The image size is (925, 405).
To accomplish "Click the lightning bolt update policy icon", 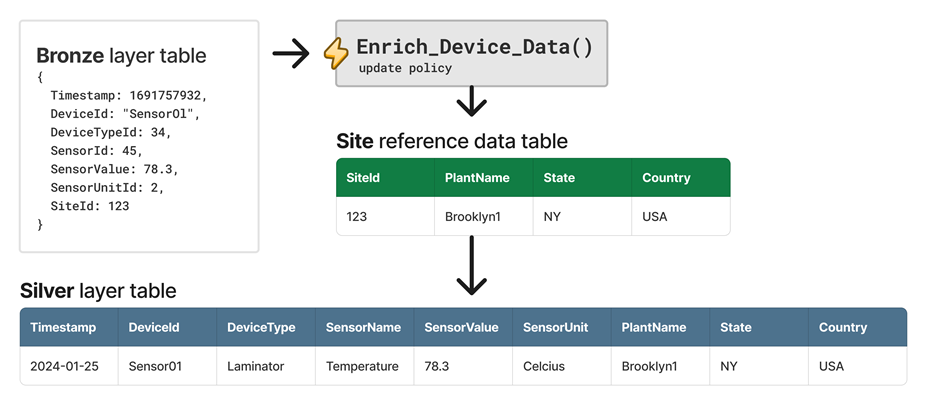I will (x=336, y=54).
